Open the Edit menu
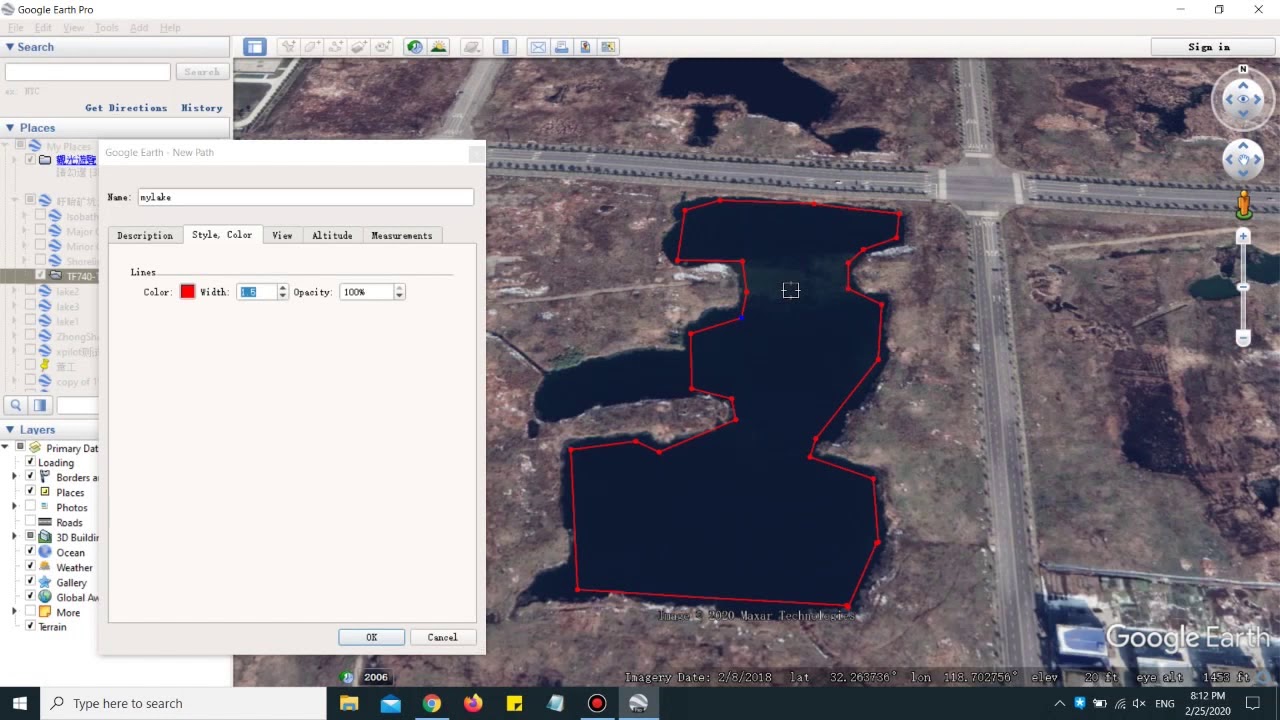Image resolution: width=1280 pixels, height=720 pixels. 43,28
